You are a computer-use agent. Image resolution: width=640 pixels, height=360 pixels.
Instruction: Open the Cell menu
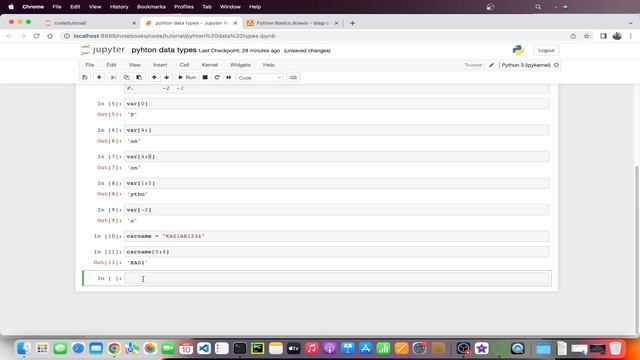[184, 65]
